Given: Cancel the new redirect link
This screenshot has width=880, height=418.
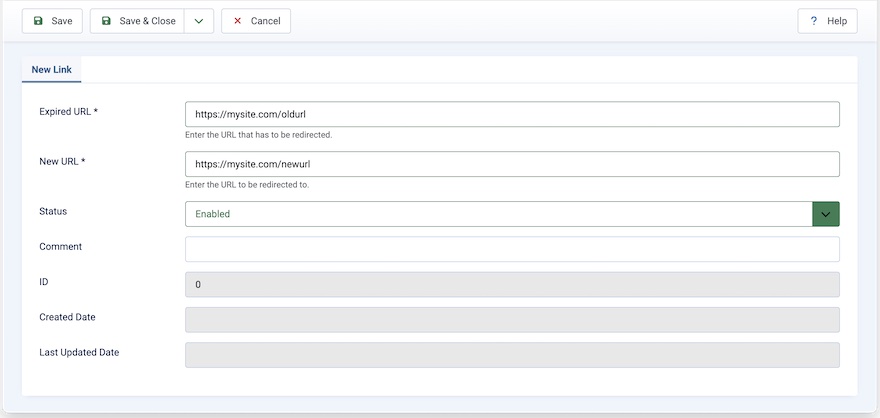Looking at the screenshot, I should [x=256, y=21].
